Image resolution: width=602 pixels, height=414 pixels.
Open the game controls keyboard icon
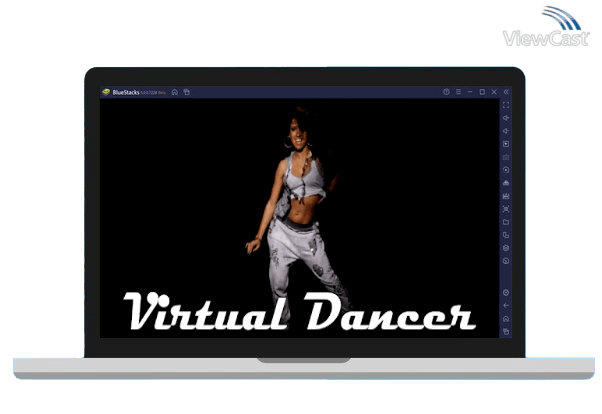(506, 157)
